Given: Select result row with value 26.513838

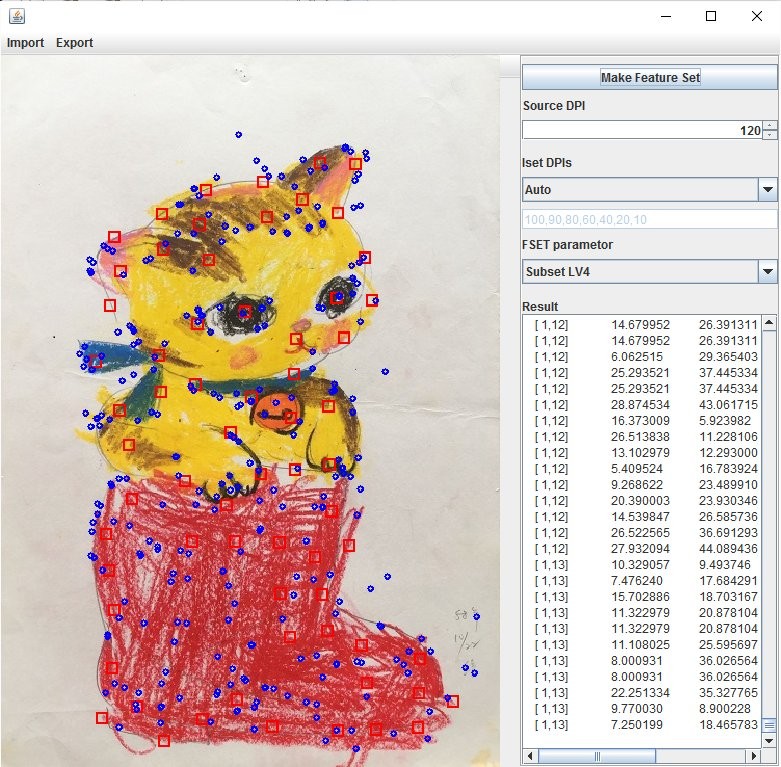Looking at the screenshot, I should [x=643, y=437].
